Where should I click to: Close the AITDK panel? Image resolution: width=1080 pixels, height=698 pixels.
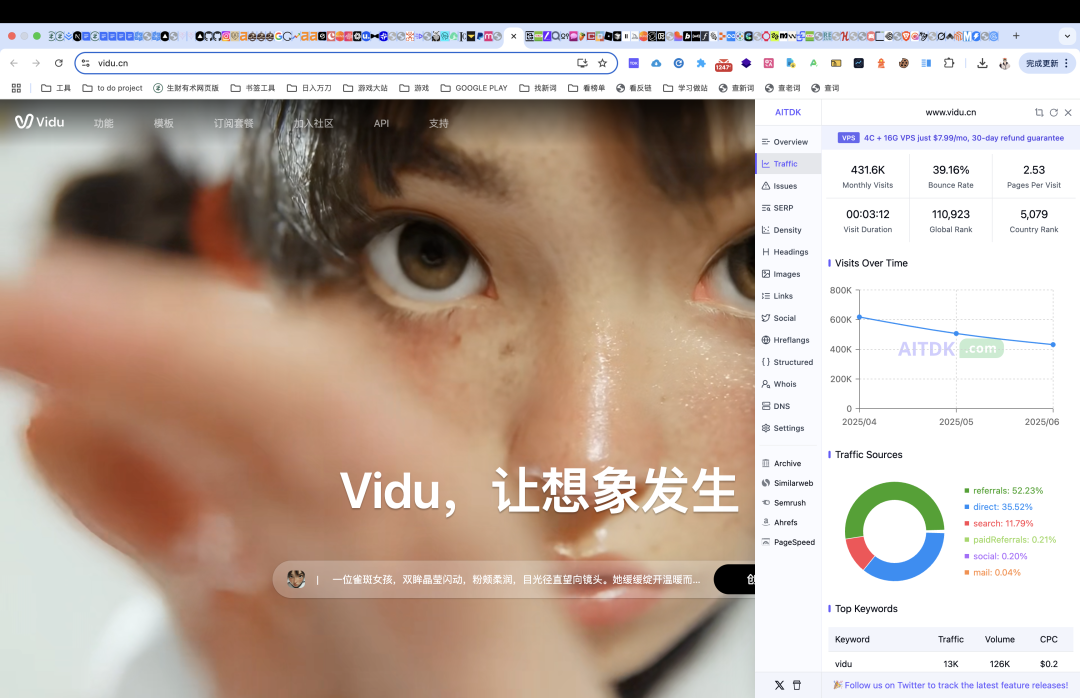1068,112
